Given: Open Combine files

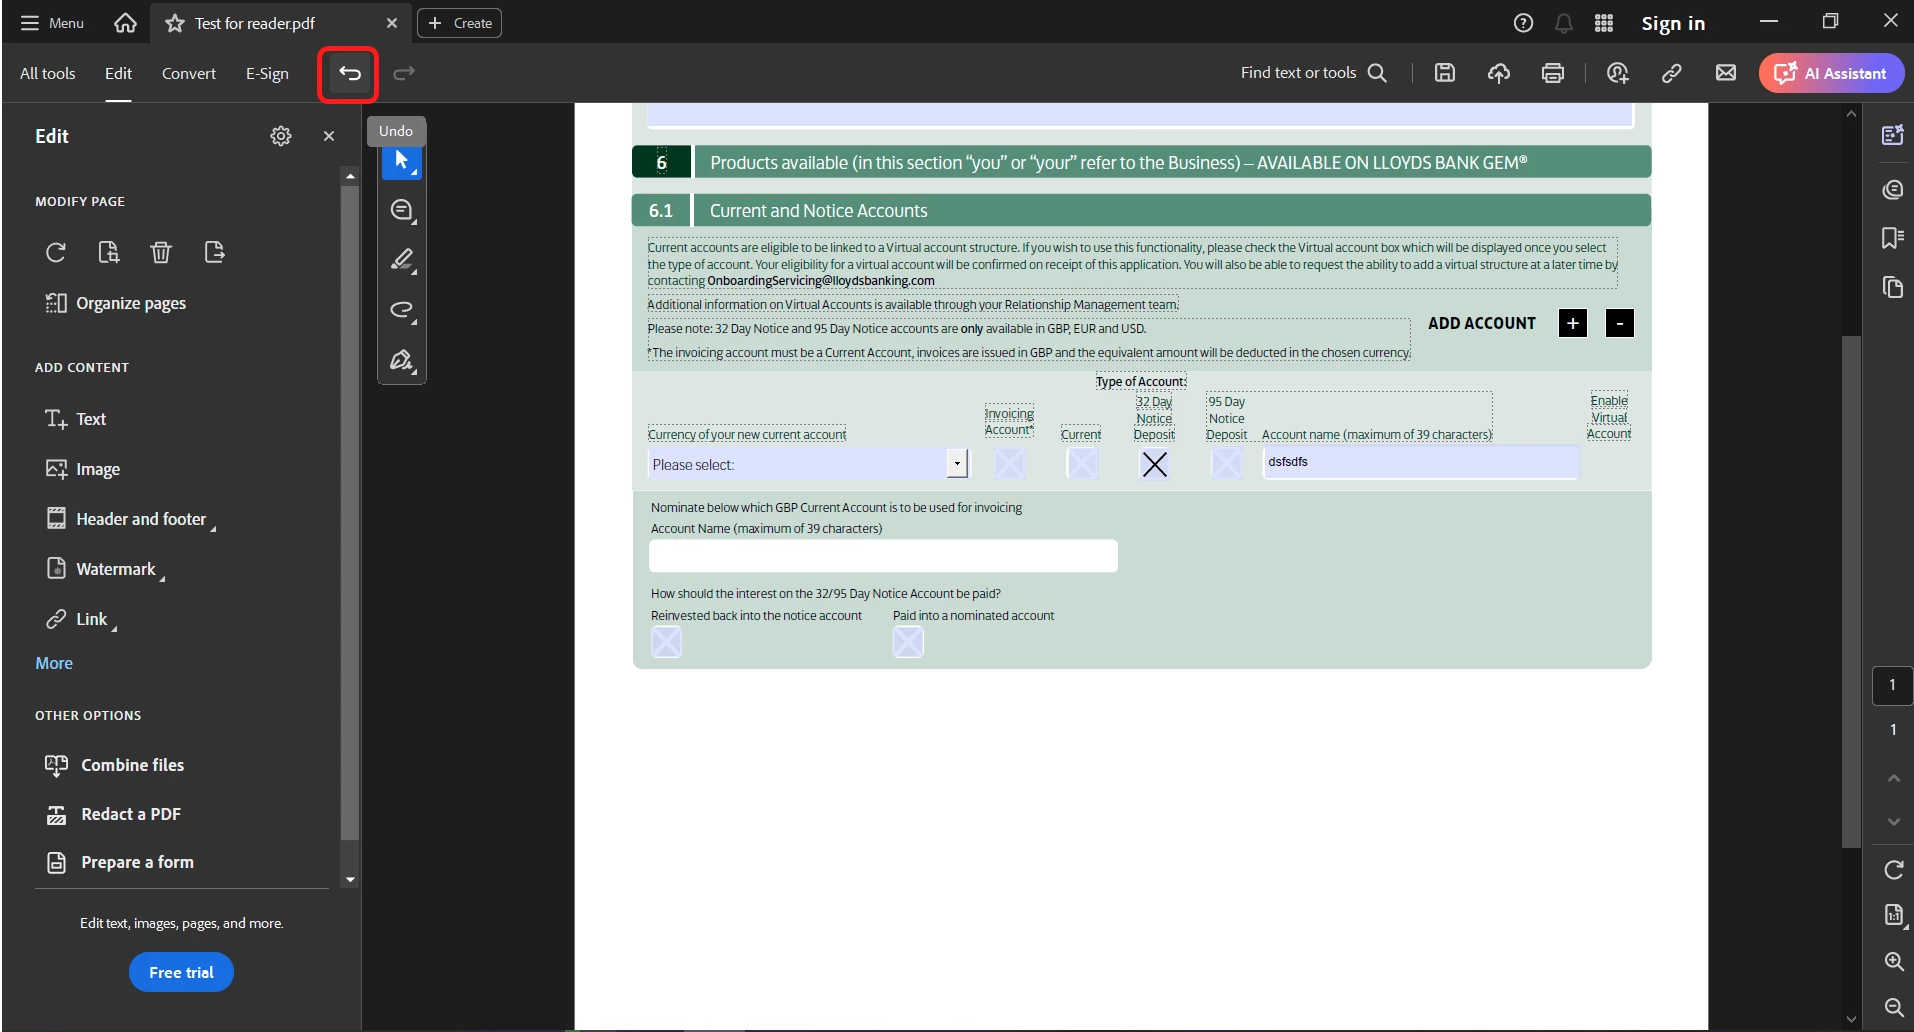Looking at the screenshot, I should [115, 765].
